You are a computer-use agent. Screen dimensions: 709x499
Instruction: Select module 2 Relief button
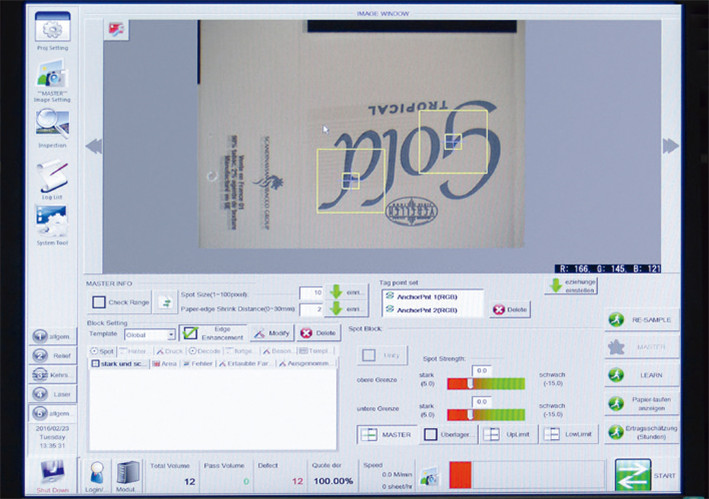coord(52,356)
